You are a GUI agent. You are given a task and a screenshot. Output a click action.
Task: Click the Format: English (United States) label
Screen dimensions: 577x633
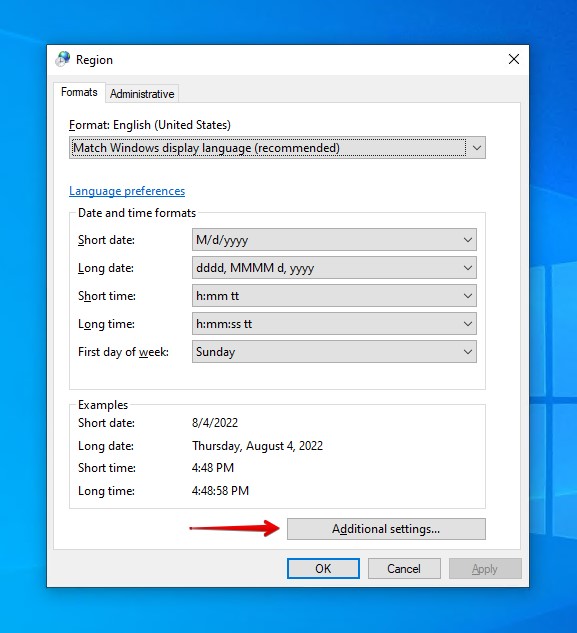click(x=150, y=125)
